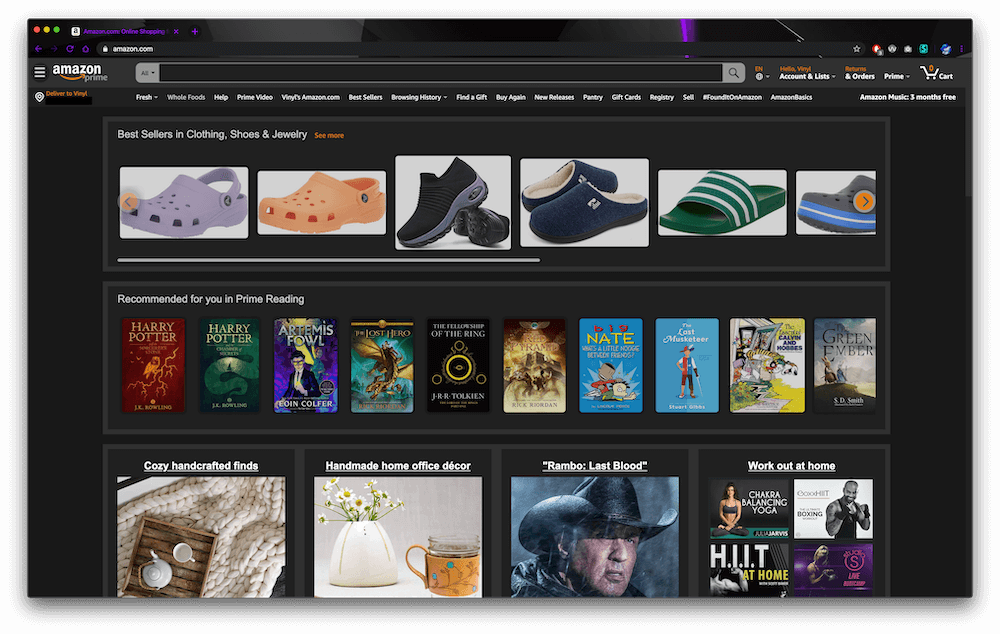
Task: Click Buy Again
Action: tap(510, 97)
